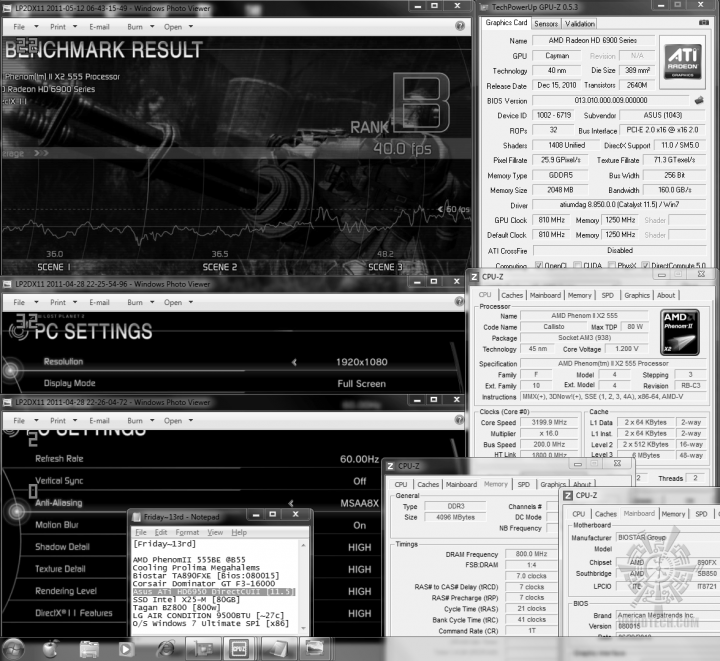
Task: Switch to the Sensors tab in GPU-Z
Action: click(546, 23)
